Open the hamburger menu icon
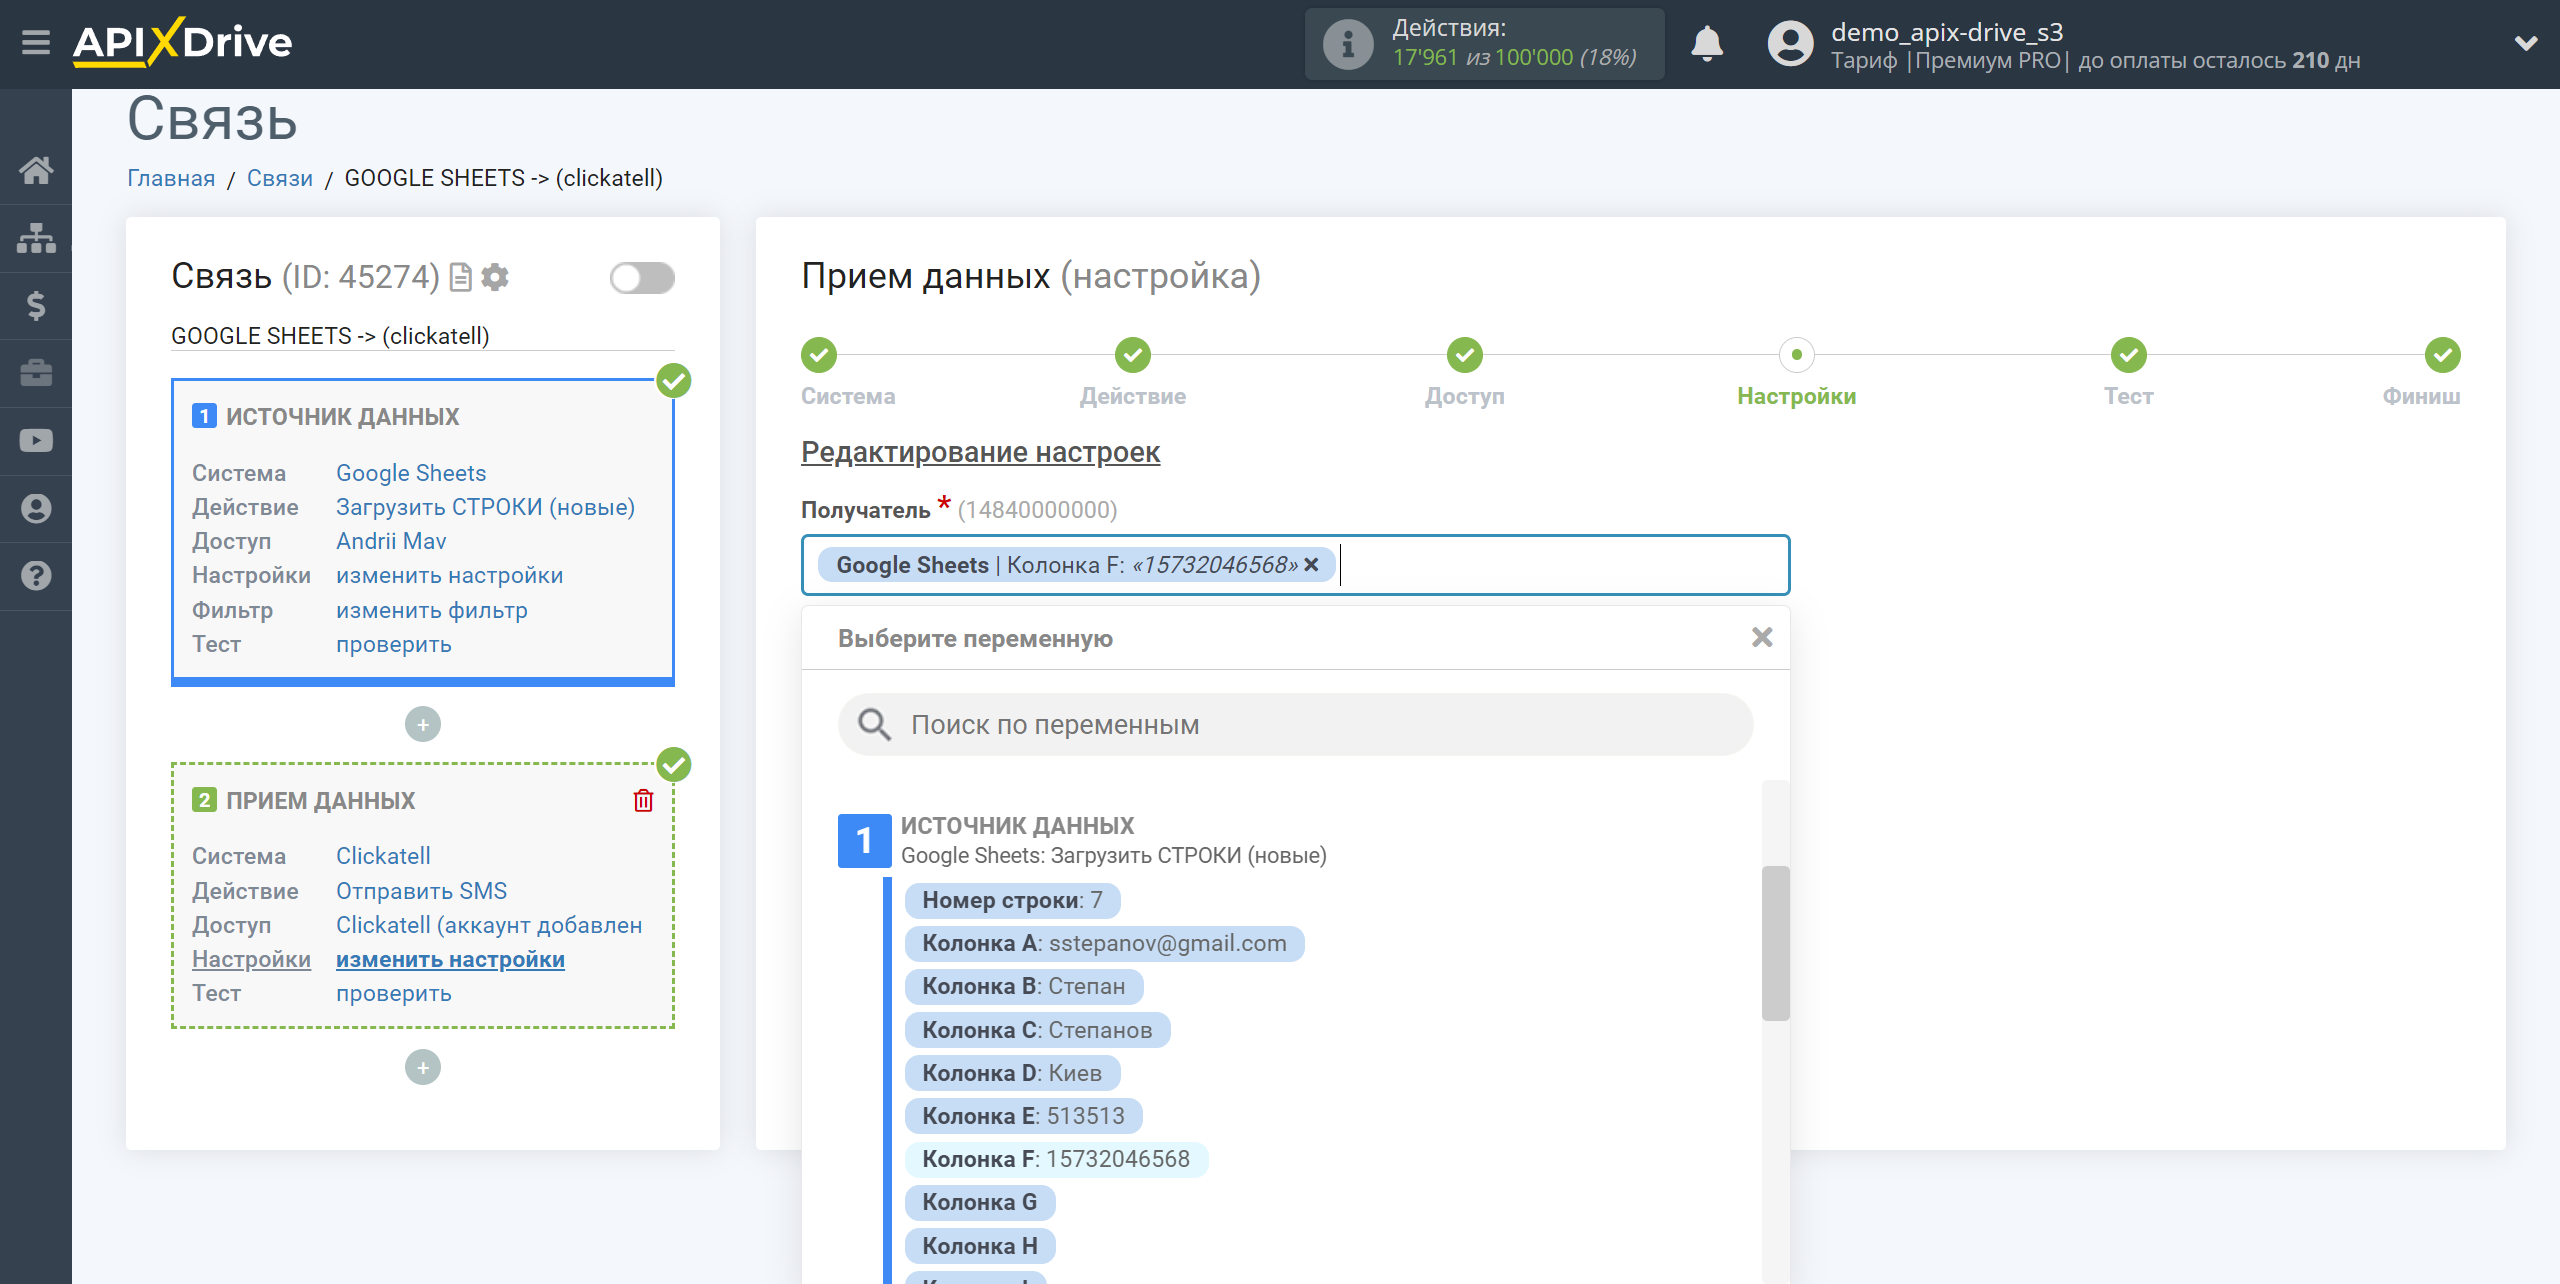The image size is (2560, 1284). (36, 42)
